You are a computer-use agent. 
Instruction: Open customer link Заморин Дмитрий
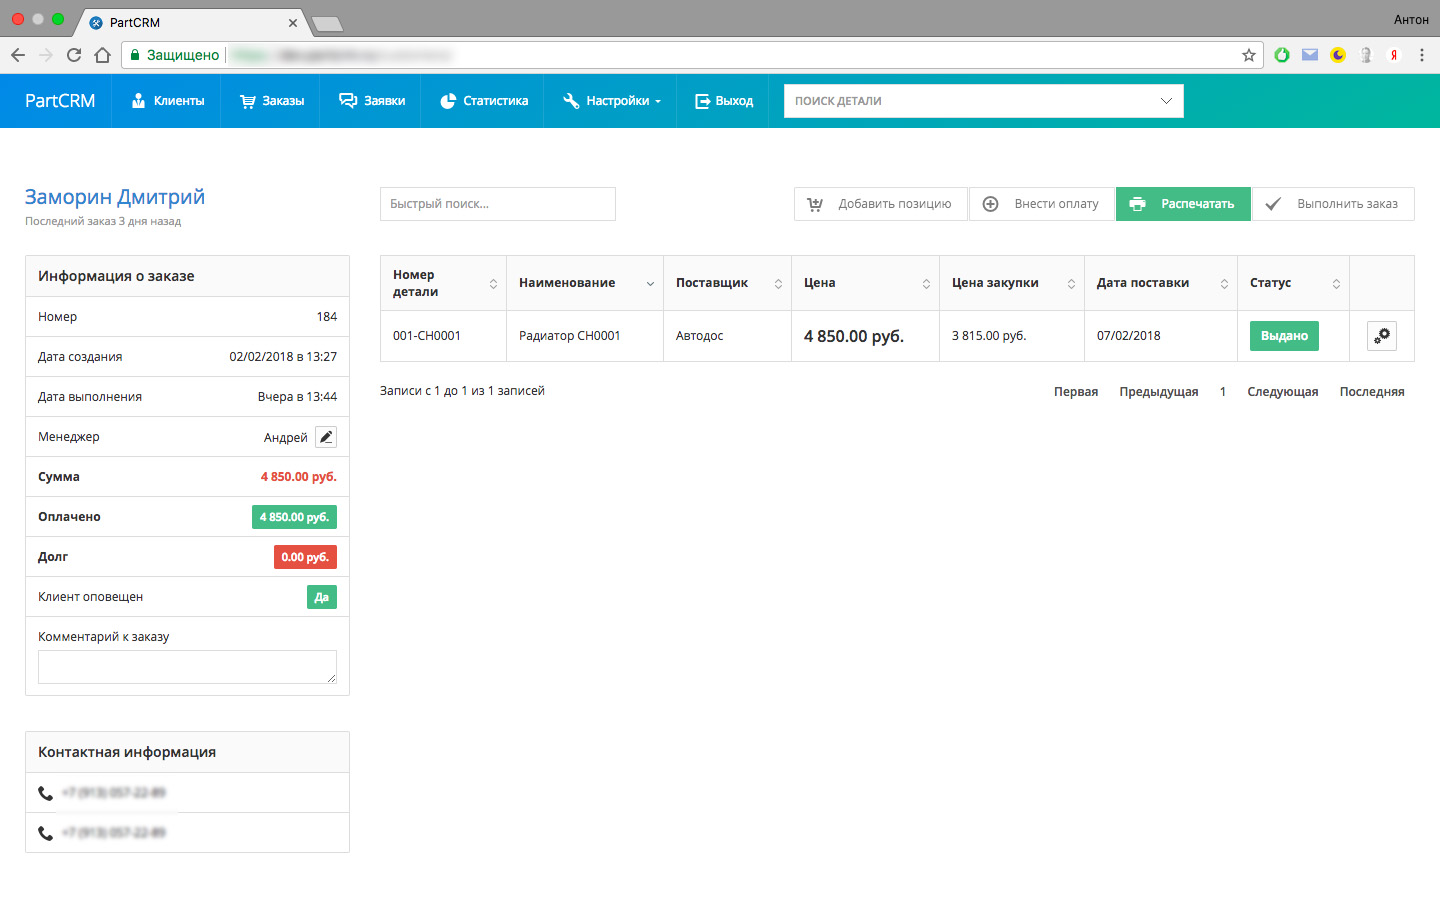pyautogui.click(x=115, y=197)
